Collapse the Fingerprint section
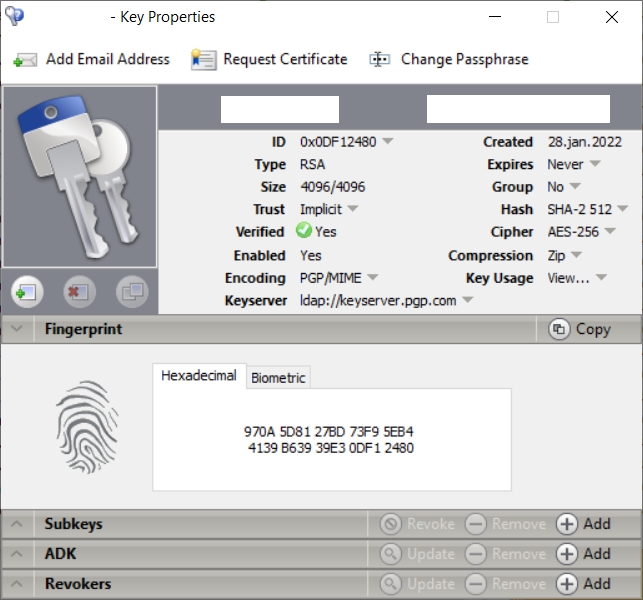 (17, 329)
